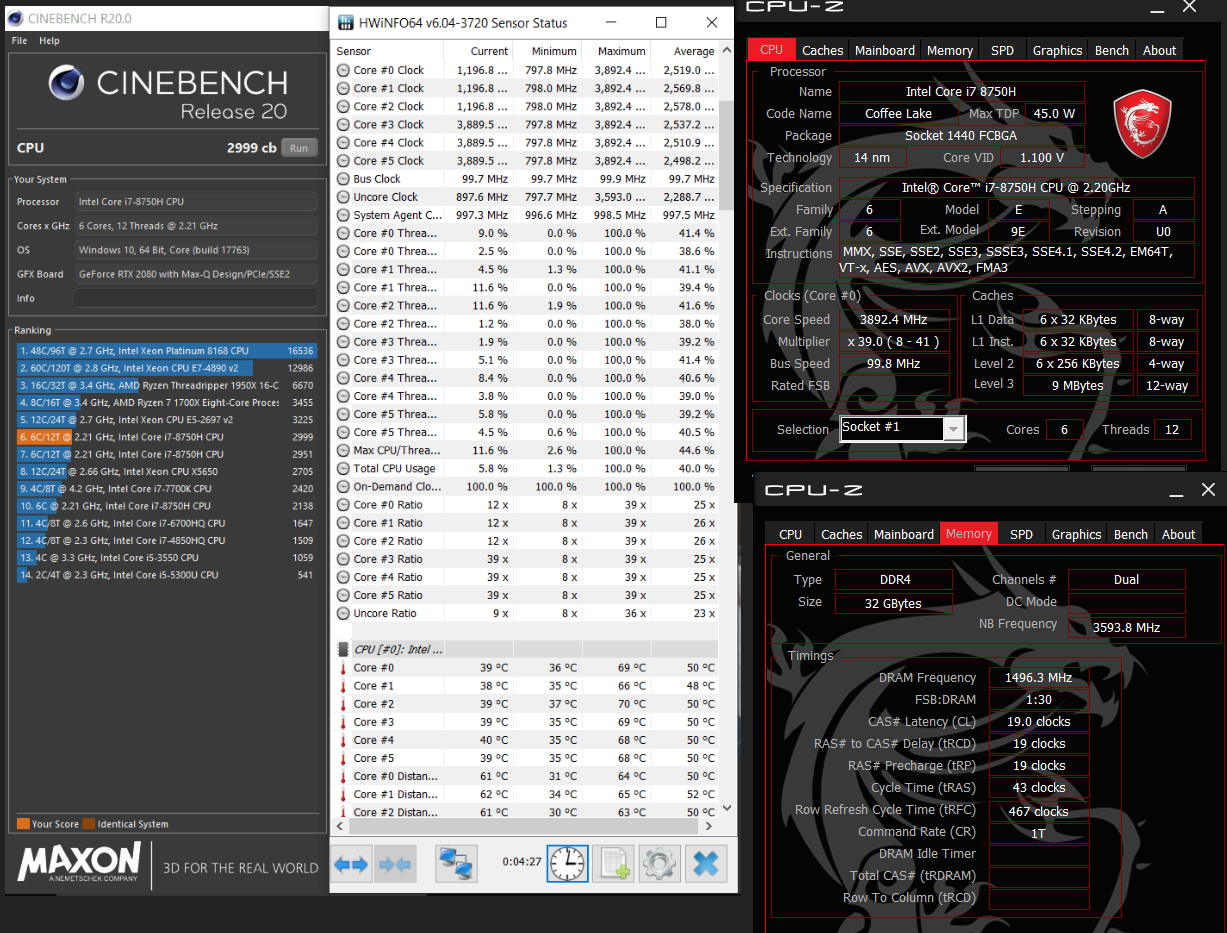Switch to Mainboard tab in CPU-Z processor window
This screenshot has width=1227, height=933.
pyautogui.click(x=884, y=50)
